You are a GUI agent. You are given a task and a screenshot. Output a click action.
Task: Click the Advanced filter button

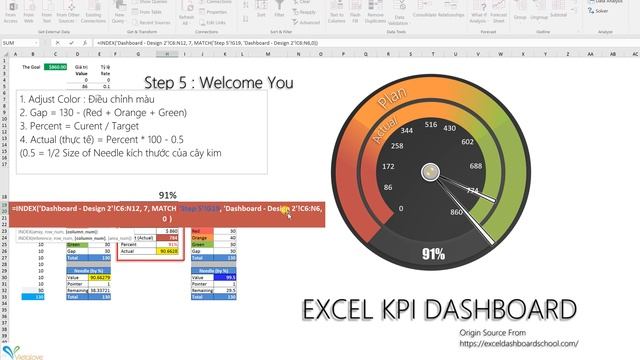[306, 22]
